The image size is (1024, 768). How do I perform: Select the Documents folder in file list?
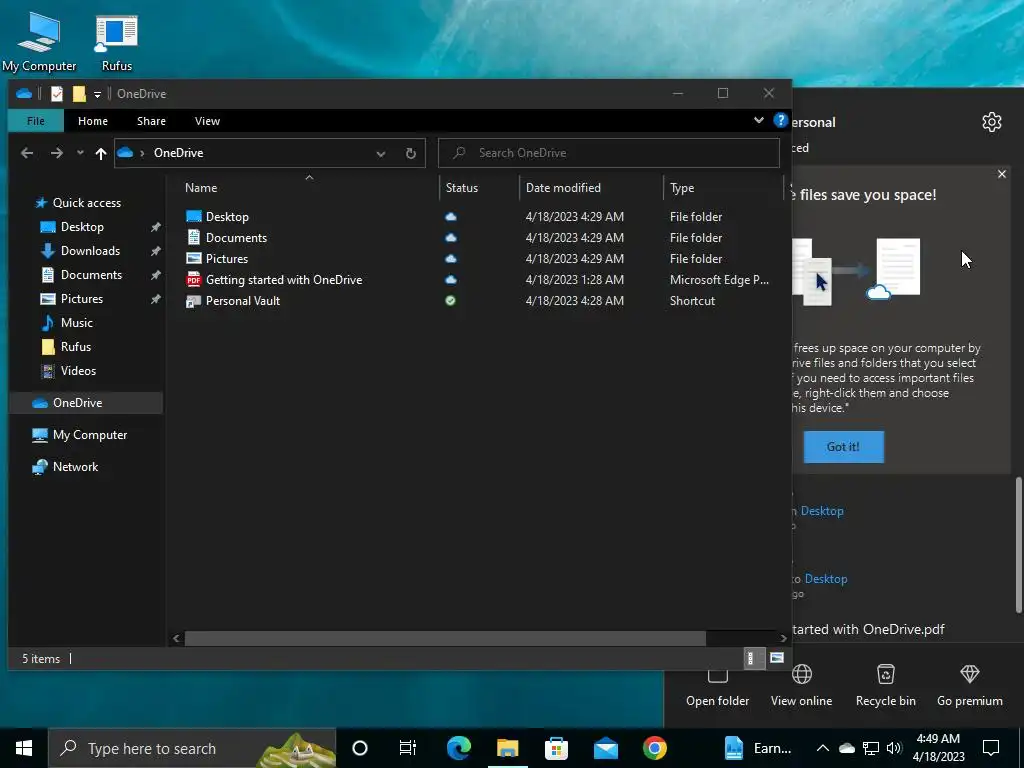(236, 238)
